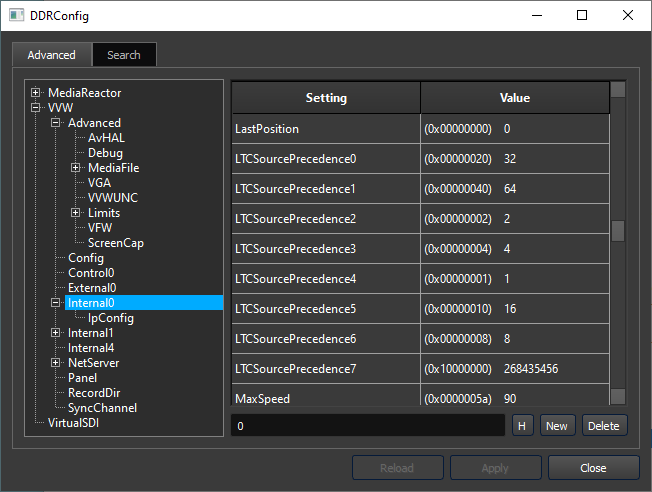Select VirtualSDI in the tree
Viewport: 652px width, 492px height.
[x=74, y=423]
